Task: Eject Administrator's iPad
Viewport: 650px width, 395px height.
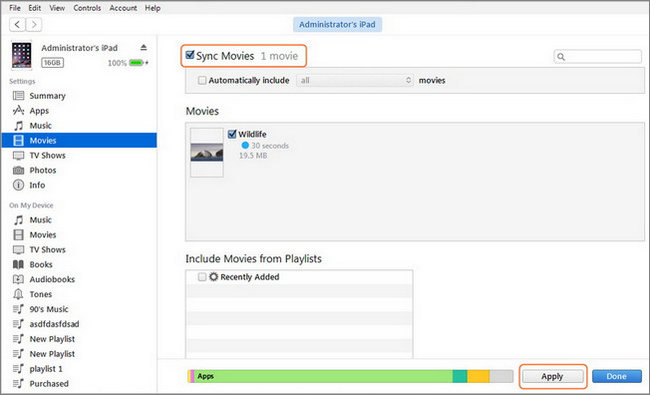Action: (143, 48)
